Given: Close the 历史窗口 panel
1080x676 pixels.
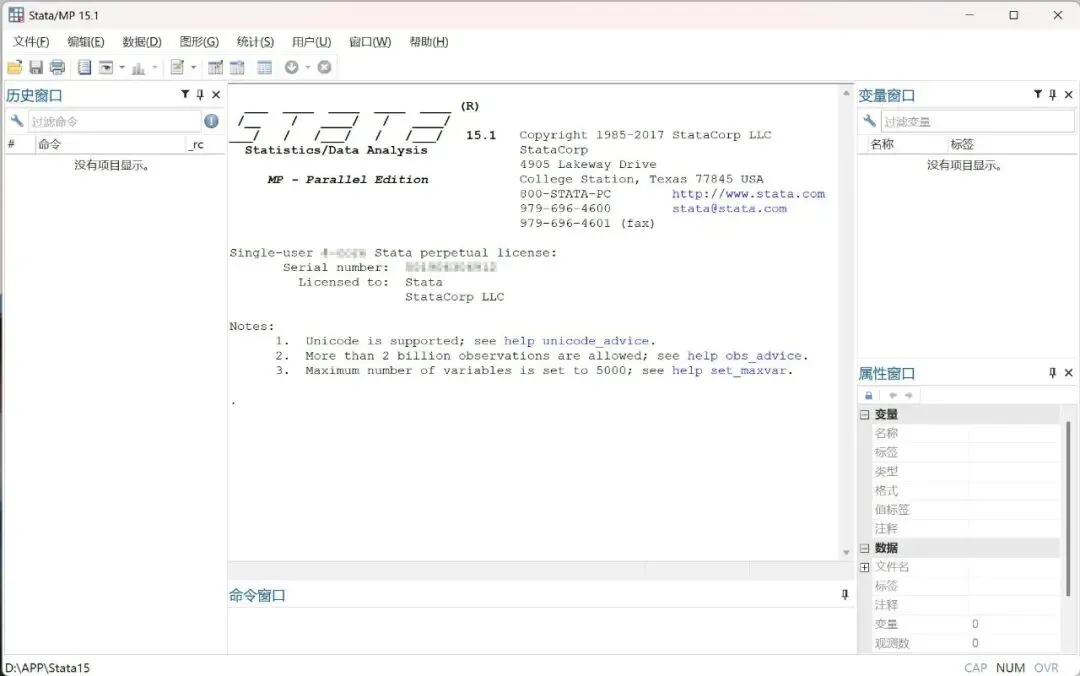Looking at the screenshot, I should (x=216, y=95).
